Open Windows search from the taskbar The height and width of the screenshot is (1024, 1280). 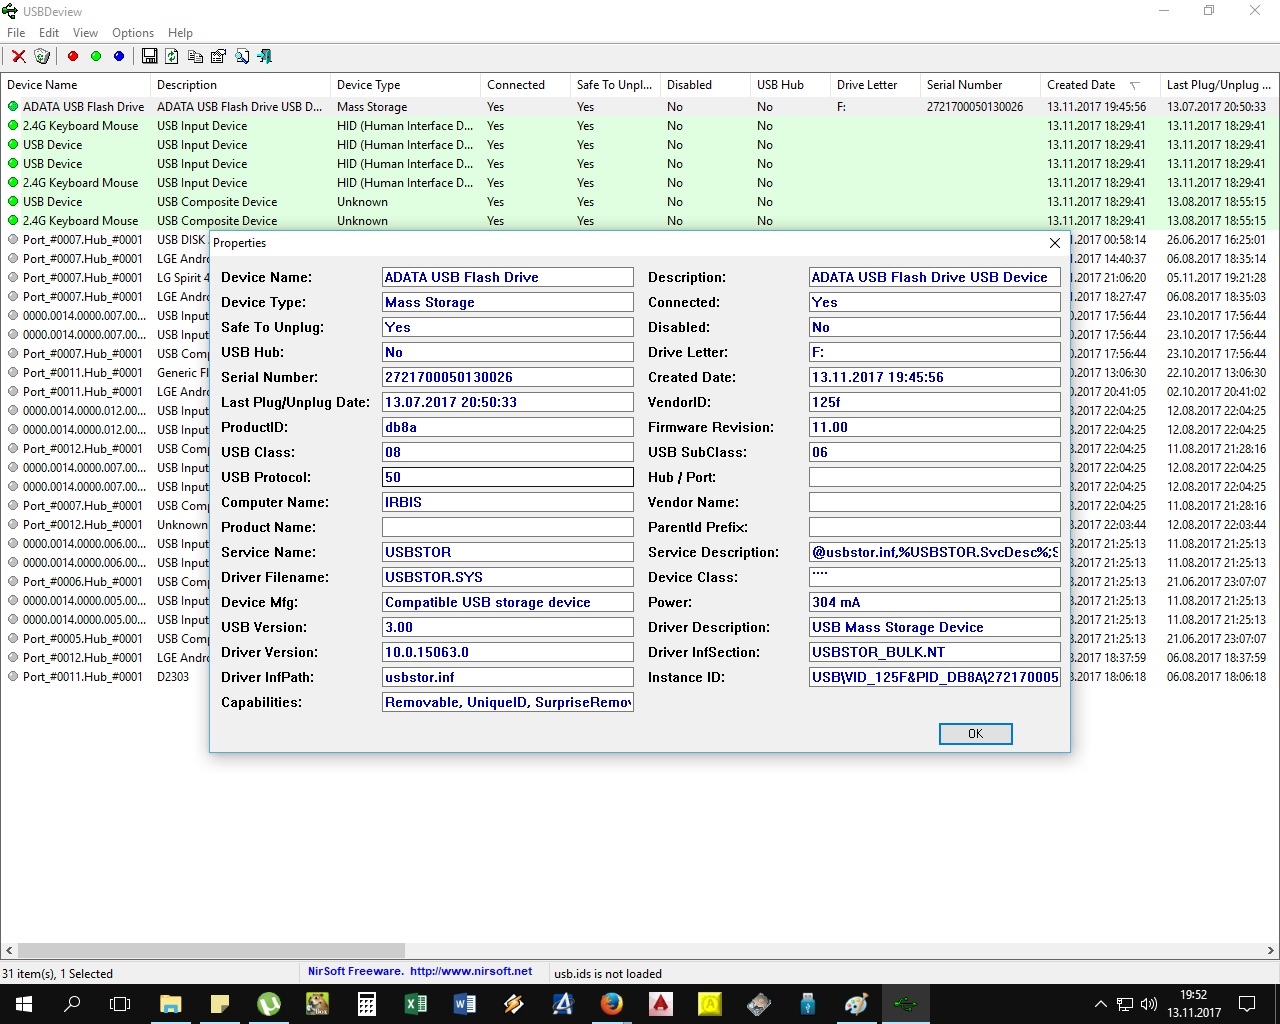(72, 1004)
